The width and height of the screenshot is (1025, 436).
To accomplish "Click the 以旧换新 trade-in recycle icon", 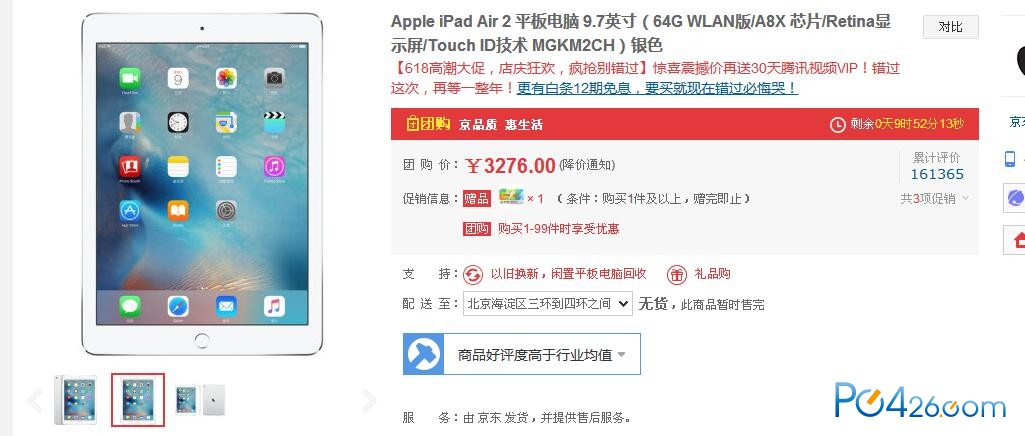I will click(x=473, y=274).
